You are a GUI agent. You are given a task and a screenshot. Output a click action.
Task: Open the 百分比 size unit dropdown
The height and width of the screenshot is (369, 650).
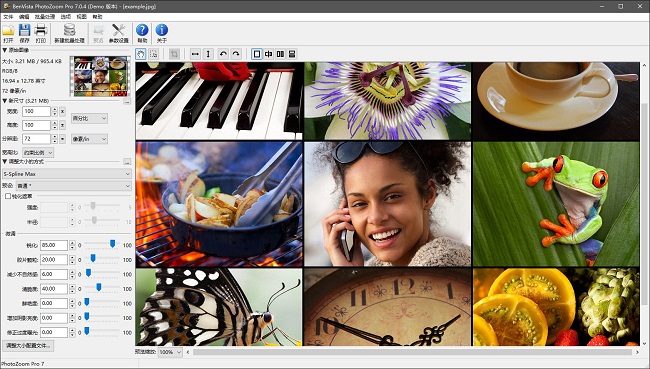click(90, 119)
